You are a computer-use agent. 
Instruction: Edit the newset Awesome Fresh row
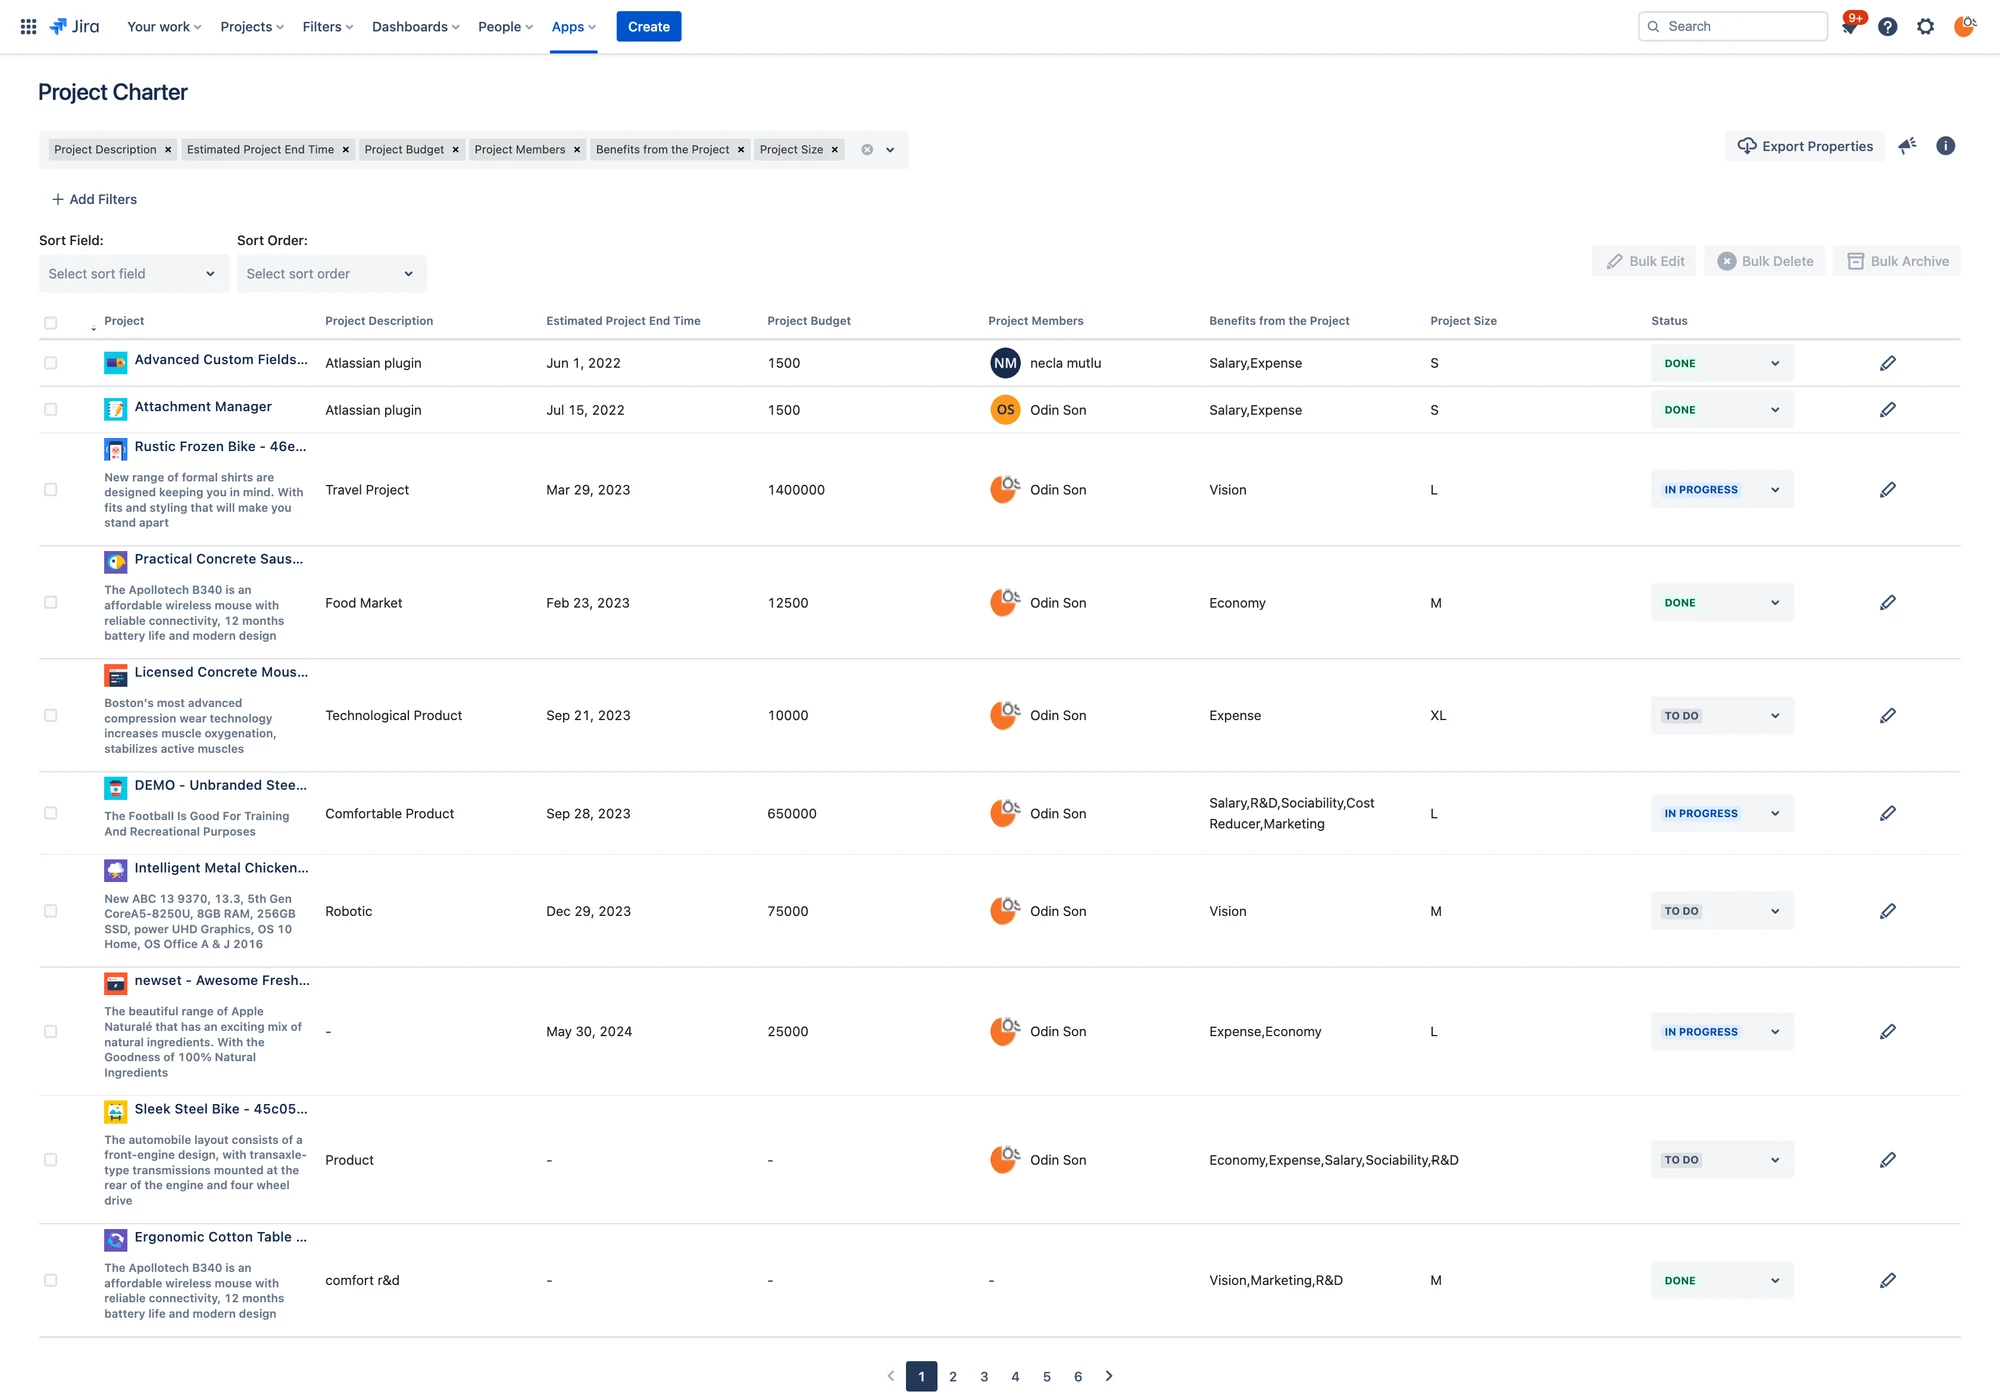[1888, 1032]
